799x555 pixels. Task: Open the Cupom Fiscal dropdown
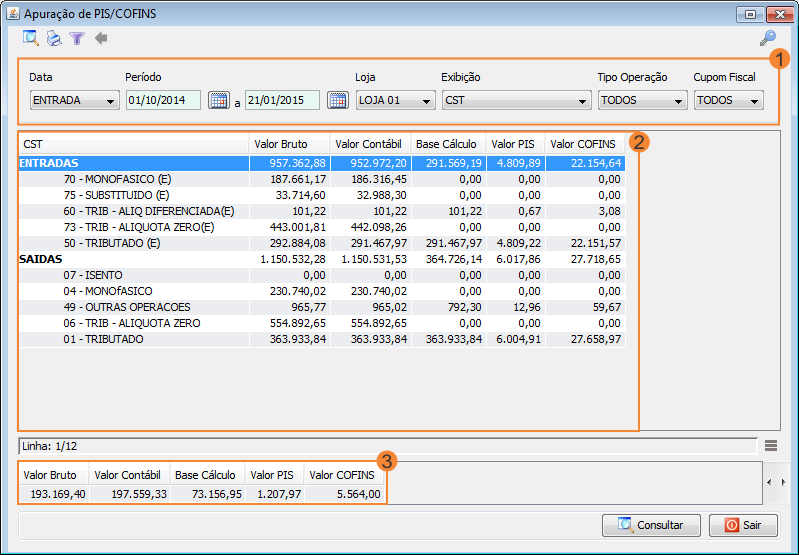(x=729, y=100)
